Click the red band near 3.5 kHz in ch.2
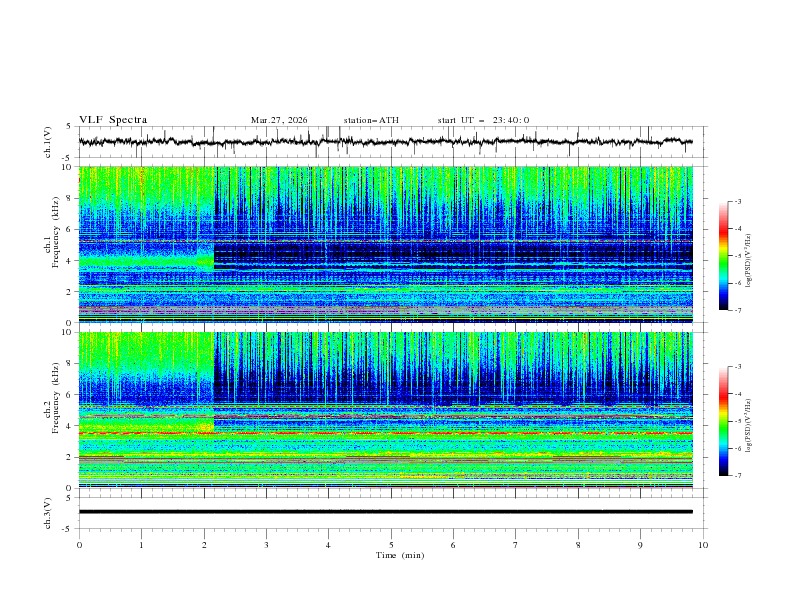The width and height of the screenshot is (792, 612). [386, 433]
